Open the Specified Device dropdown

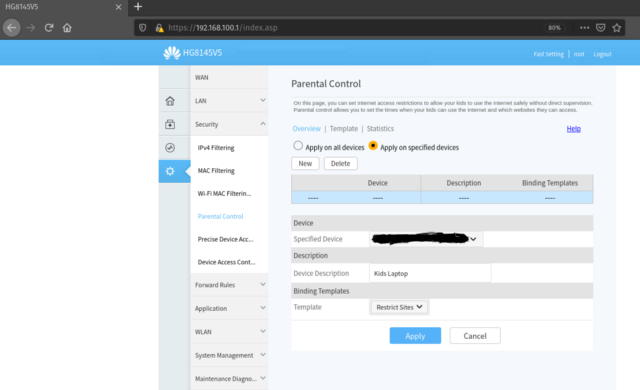pos(426,239)
